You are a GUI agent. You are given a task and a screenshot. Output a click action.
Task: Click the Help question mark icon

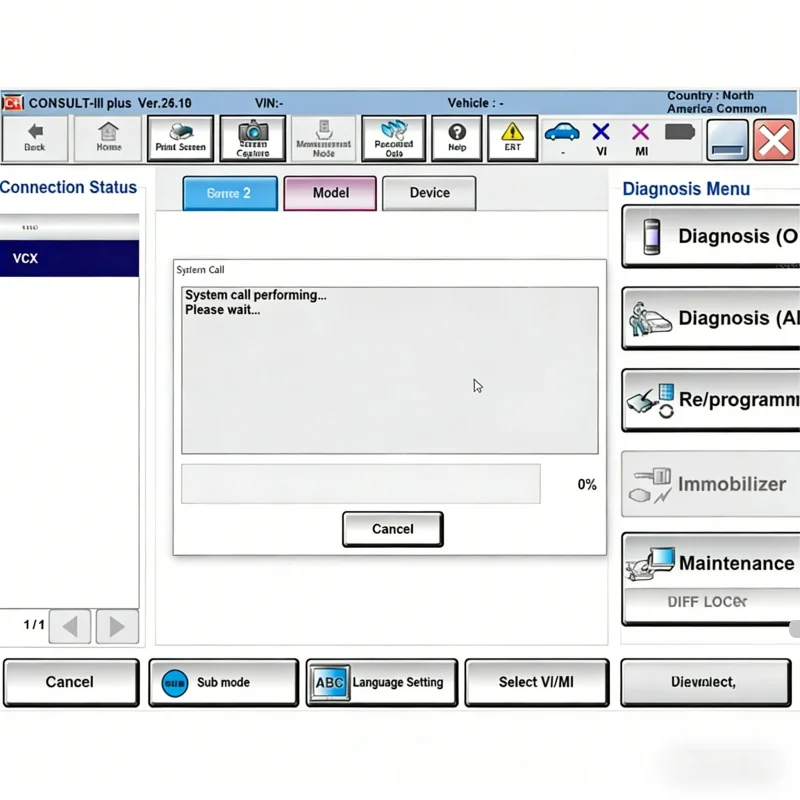coord(457,138)
